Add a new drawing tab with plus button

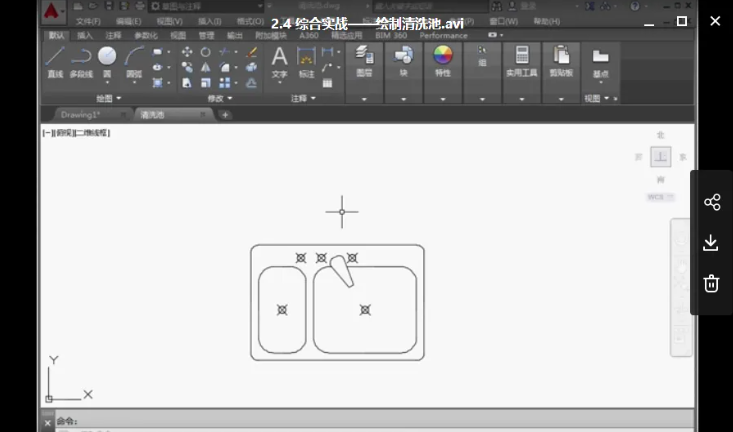click(225, 115)
